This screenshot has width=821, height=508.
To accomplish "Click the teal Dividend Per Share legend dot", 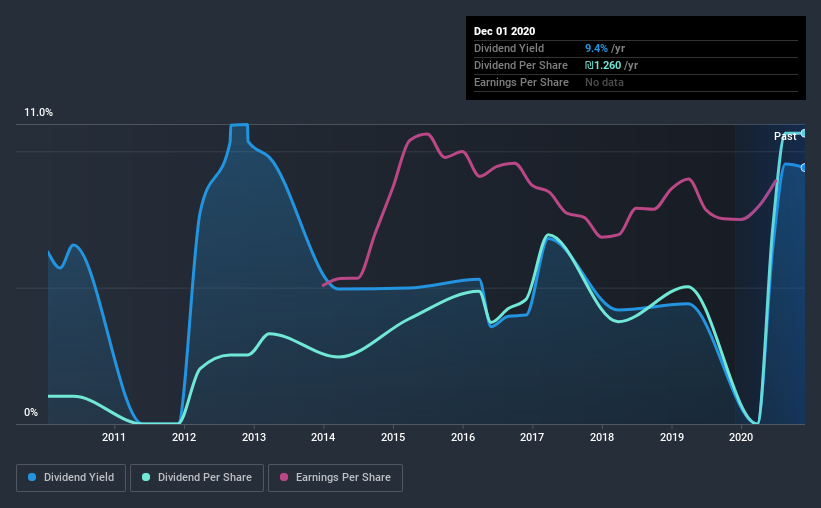I will (146, 477).
